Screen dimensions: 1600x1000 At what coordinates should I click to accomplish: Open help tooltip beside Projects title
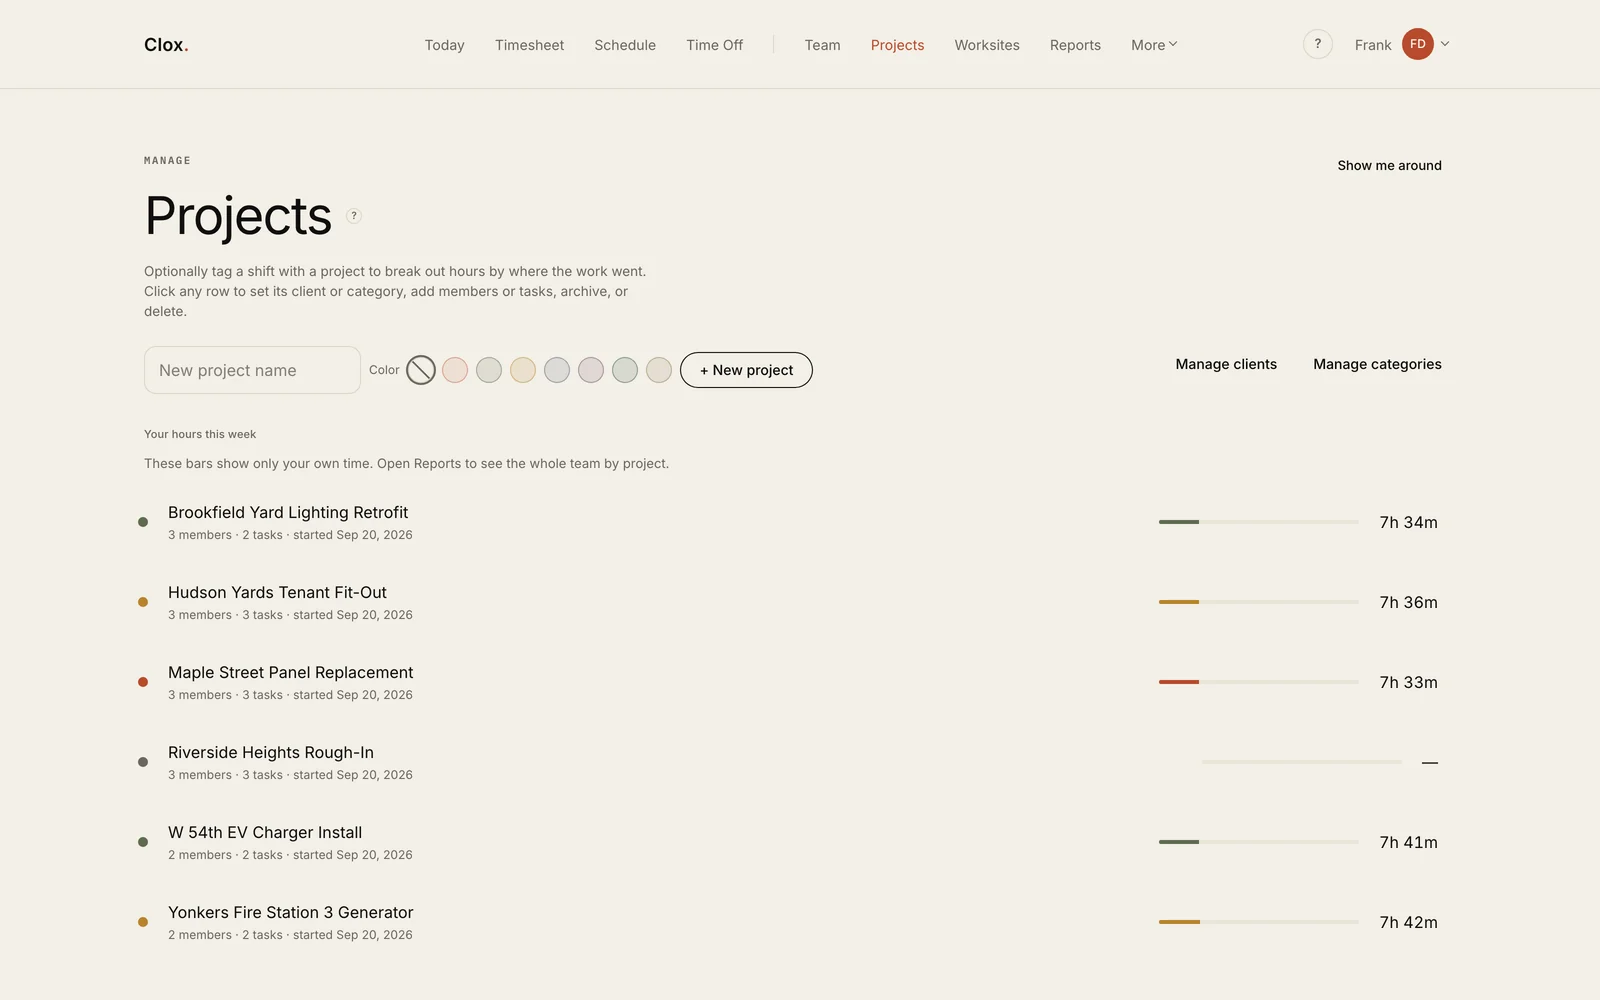(x=353, y=216)
